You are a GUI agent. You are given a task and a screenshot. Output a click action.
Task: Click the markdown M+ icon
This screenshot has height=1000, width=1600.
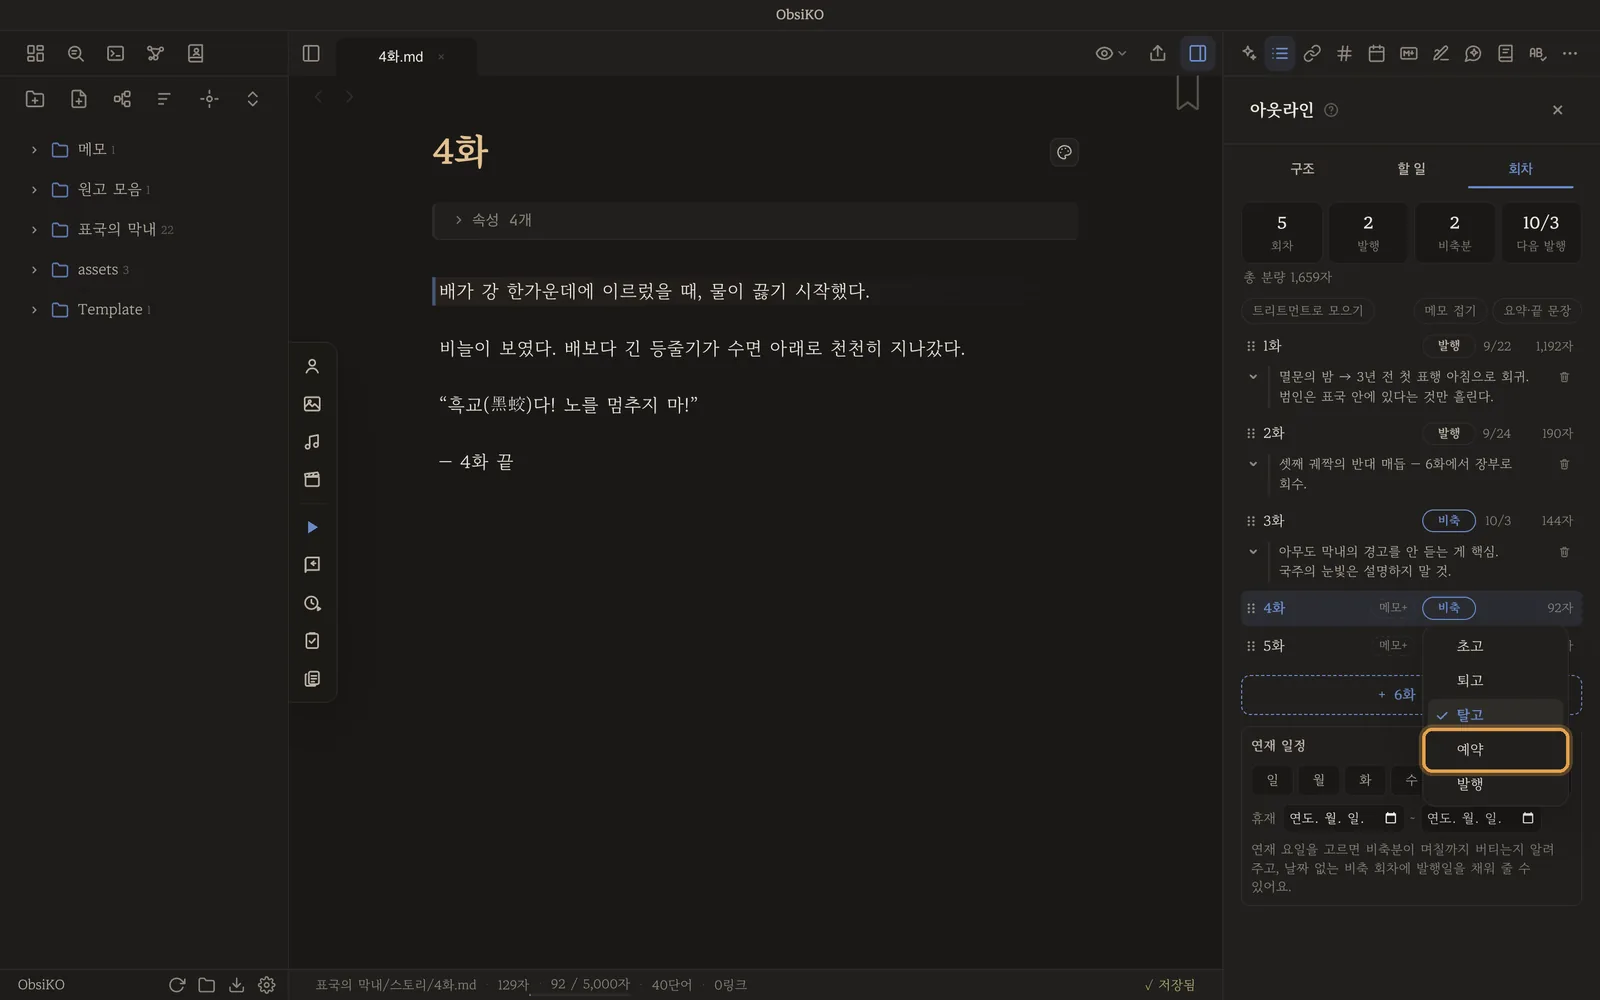[x=1408, y=53]
